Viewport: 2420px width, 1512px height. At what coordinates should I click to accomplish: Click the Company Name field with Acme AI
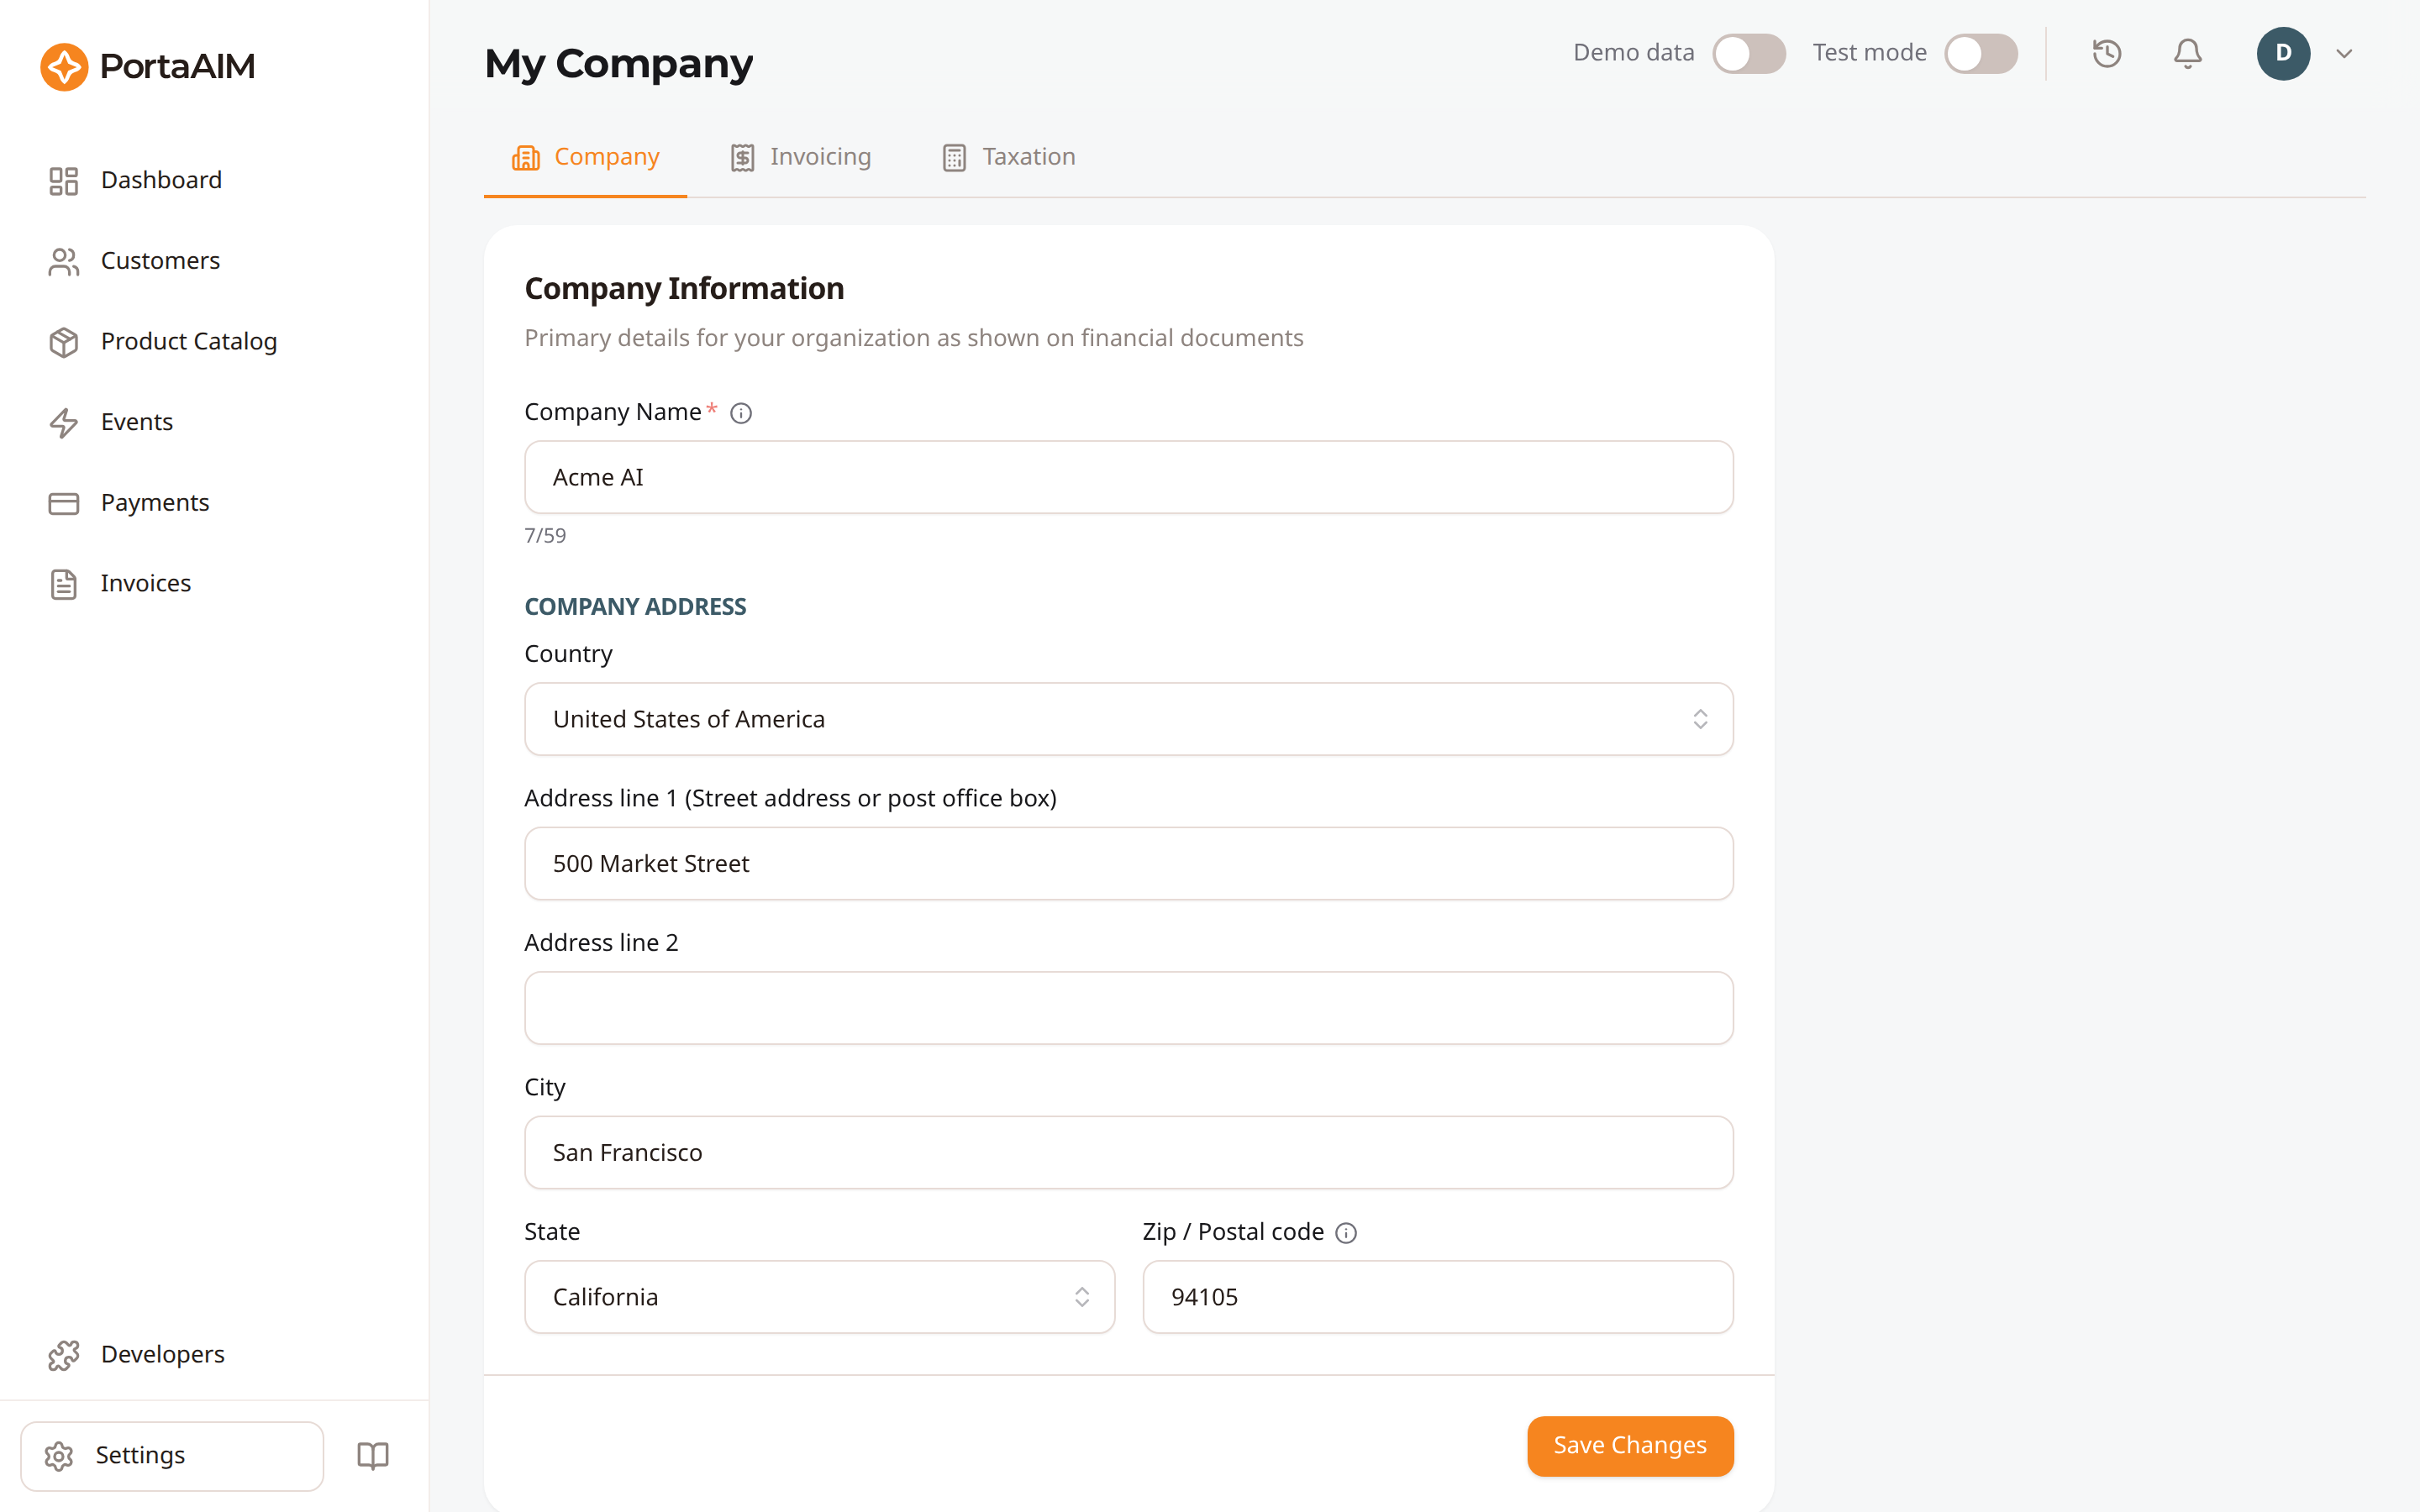click(x=1129, y=477)
